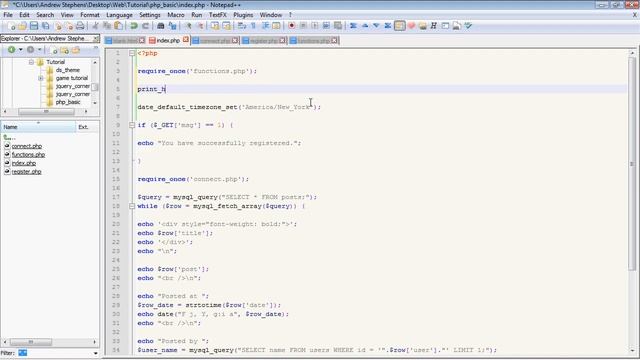Click the Explorer new file icon
This screenshot has height=360, width=640.
(53, 50)
